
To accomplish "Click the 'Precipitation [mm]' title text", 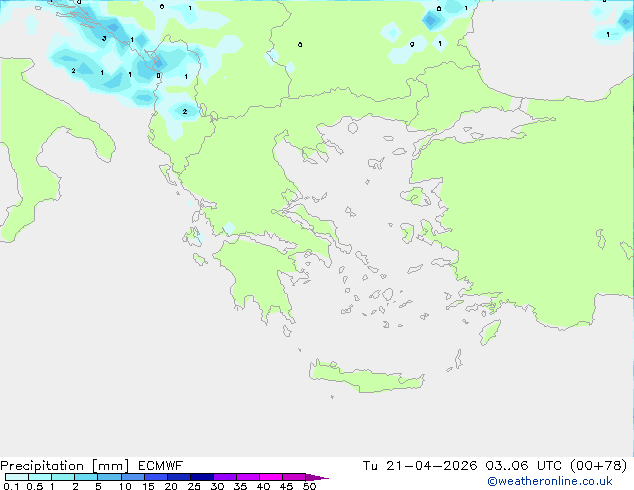I will coord(65,466).
